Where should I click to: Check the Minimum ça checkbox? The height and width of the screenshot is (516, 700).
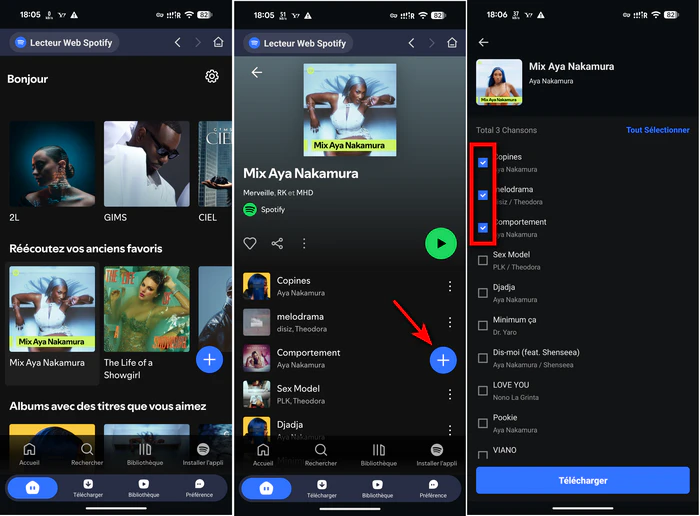(x=483, y=325)
